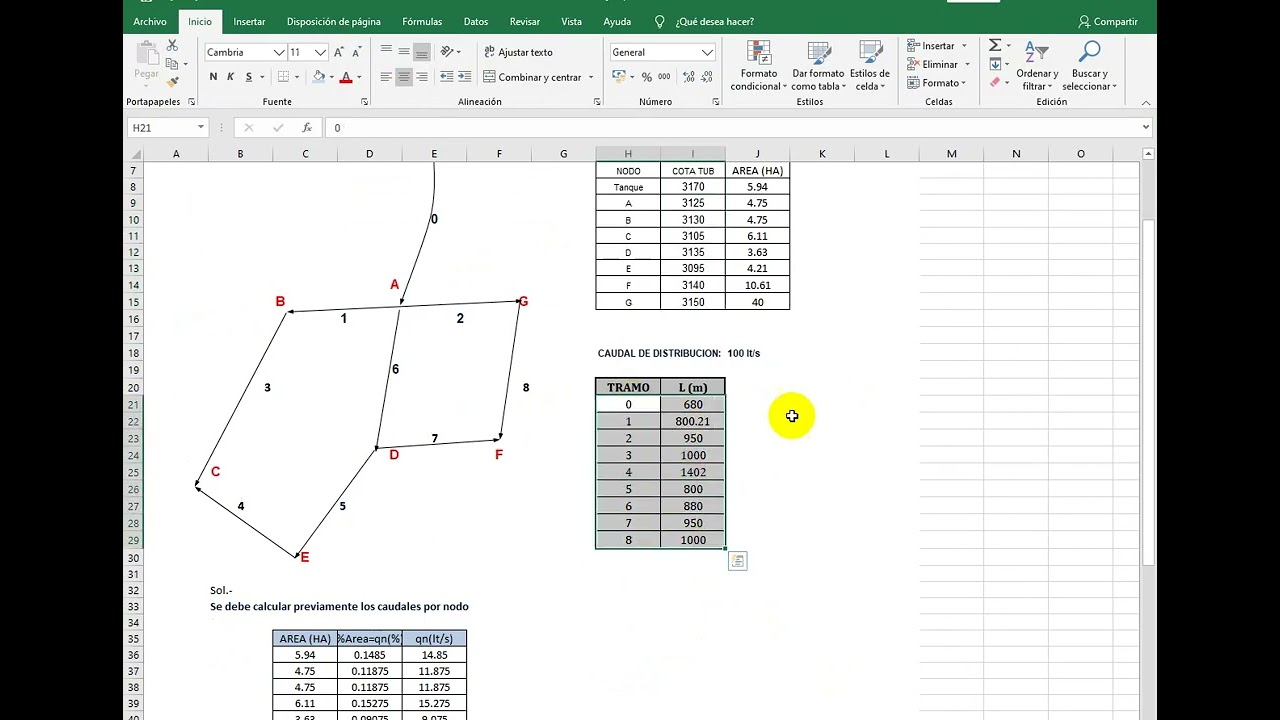Toggle bottom vertical alignment

422,52
